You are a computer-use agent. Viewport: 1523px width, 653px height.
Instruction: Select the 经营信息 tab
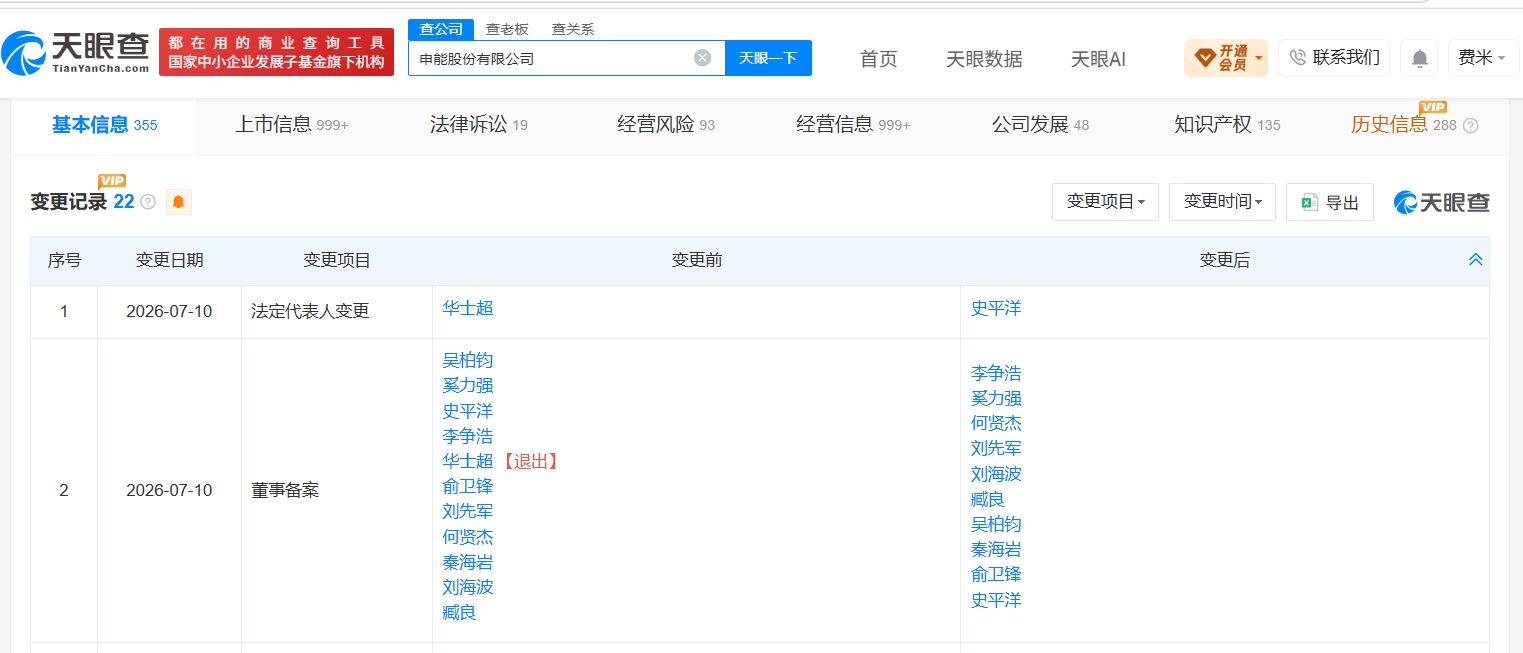(853, 125)
